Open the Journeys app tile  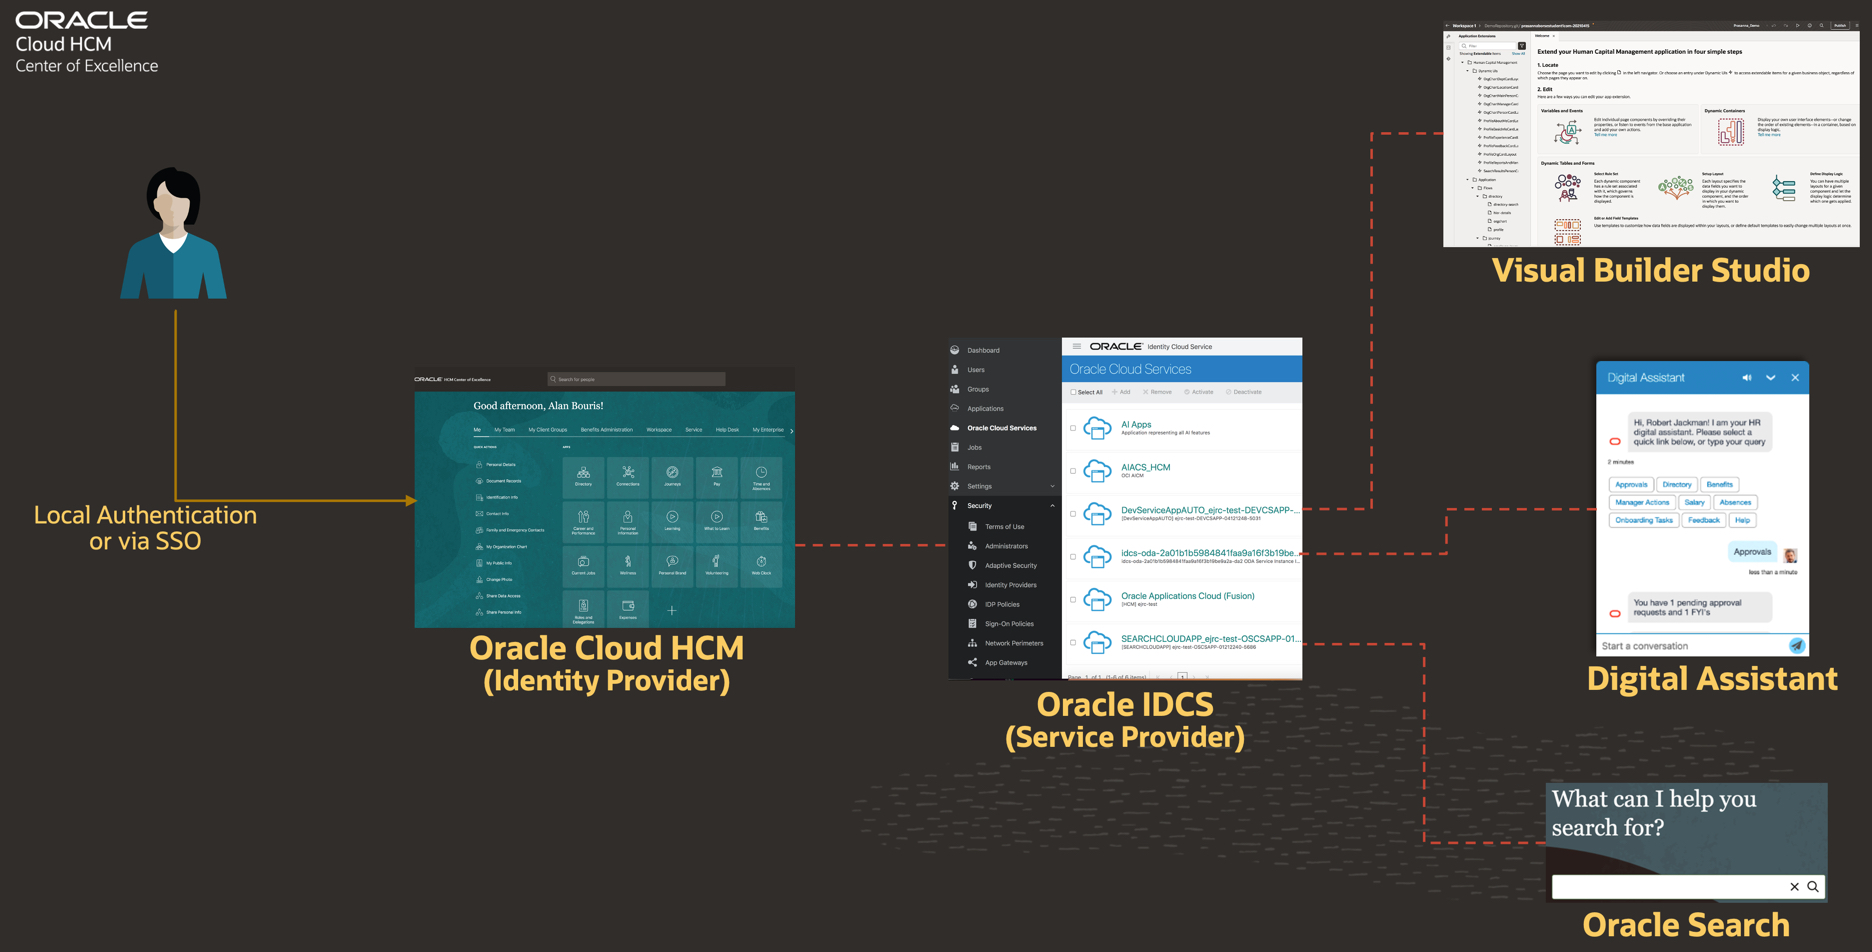672,476
